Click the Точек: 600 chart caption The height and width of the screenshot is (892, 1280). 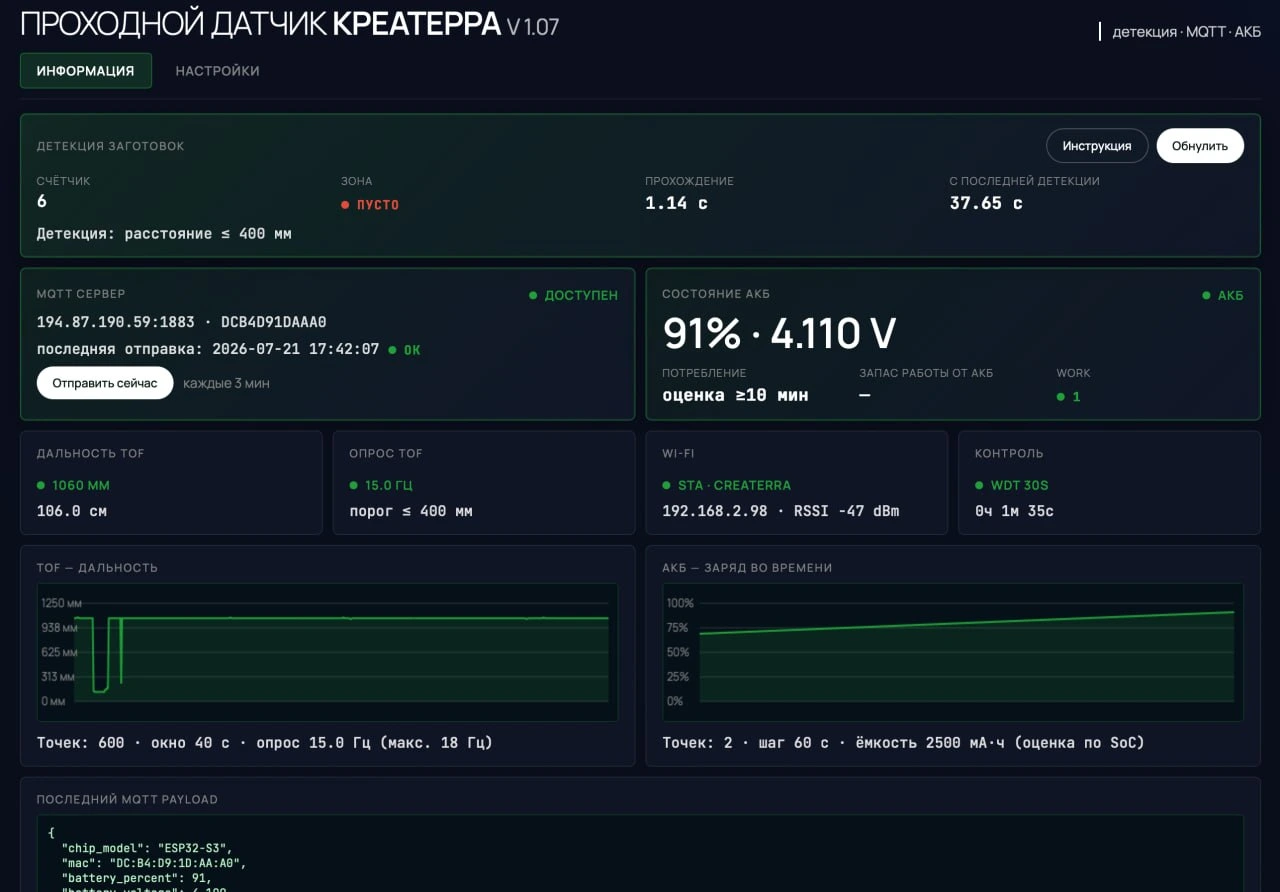click(265, 743)
